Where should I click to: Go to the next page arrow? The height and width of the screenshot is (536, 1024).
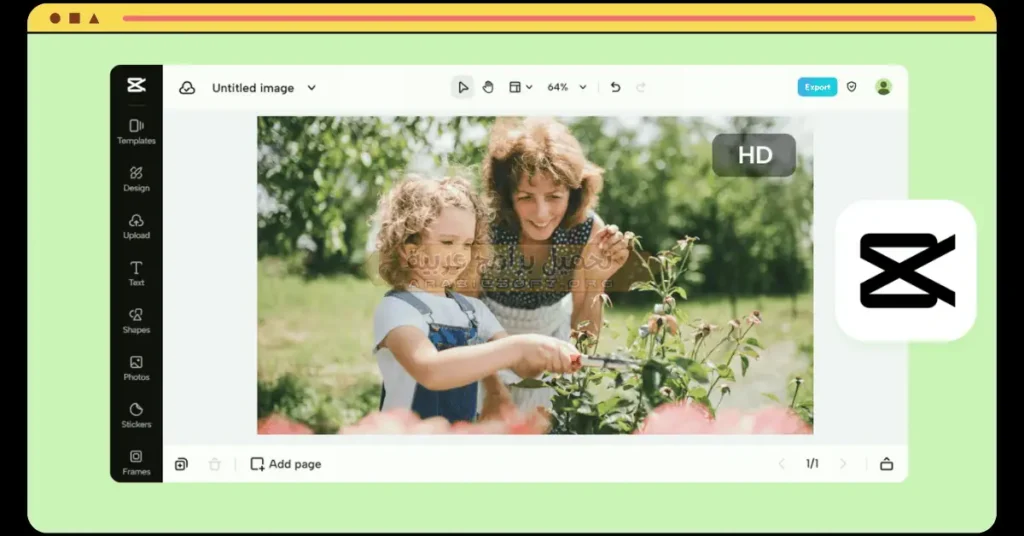coord(843,464)
